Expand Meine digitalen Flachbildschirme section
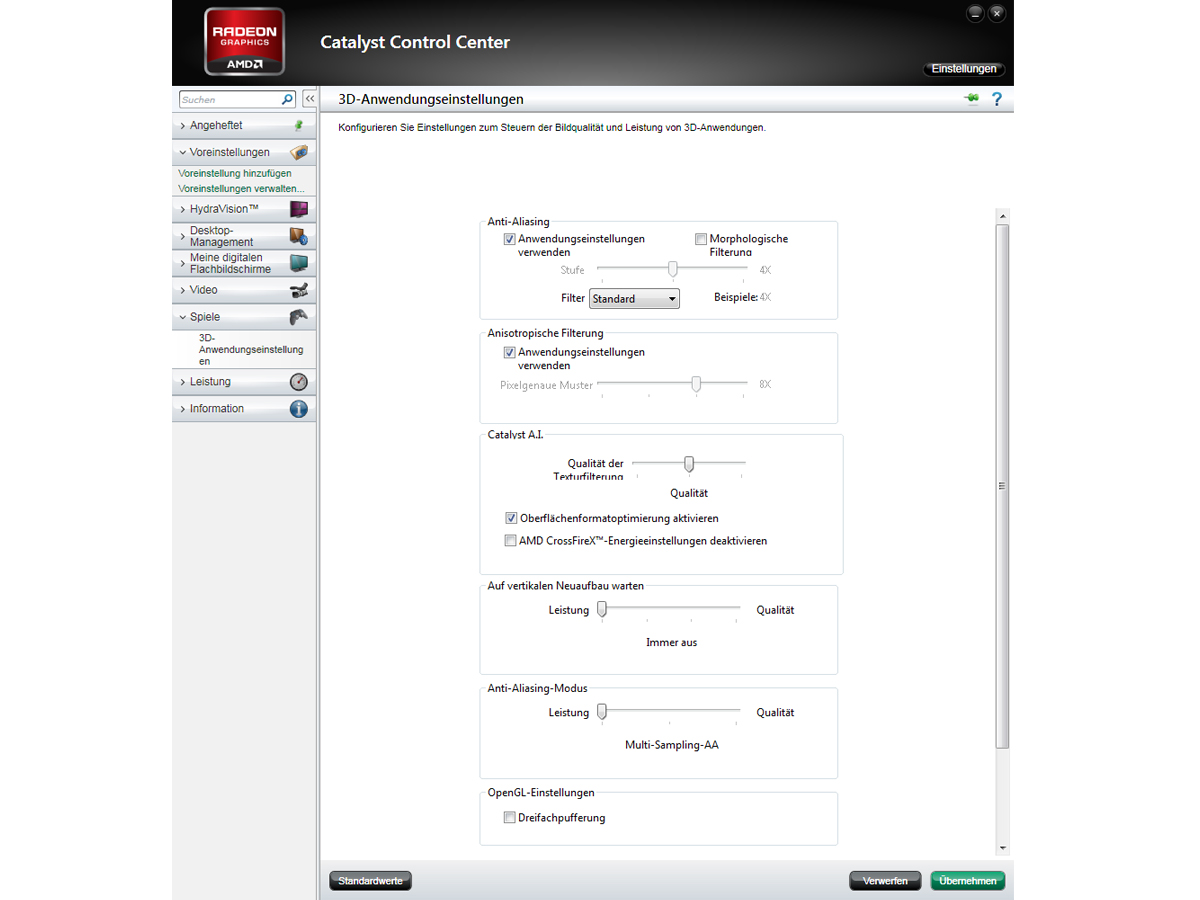This screenshot has width=1200, height=900. [244, 263]
